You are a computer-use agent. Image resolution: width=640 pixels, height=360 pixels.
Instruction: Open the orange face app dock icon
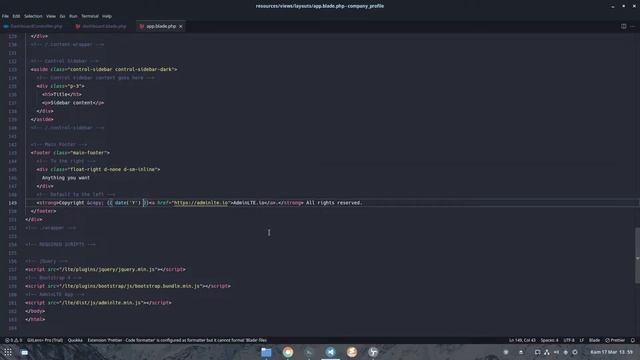pos(352,352)
